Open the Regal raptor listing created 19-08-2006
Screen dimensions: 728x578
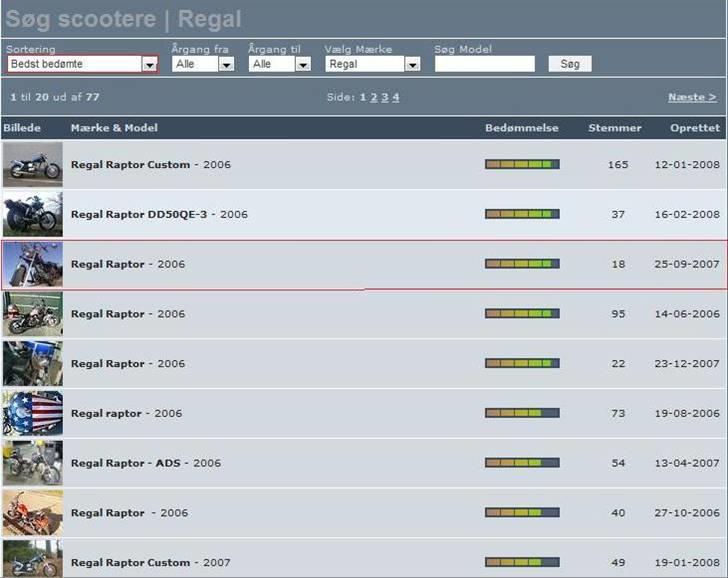[x=126, y=413]
